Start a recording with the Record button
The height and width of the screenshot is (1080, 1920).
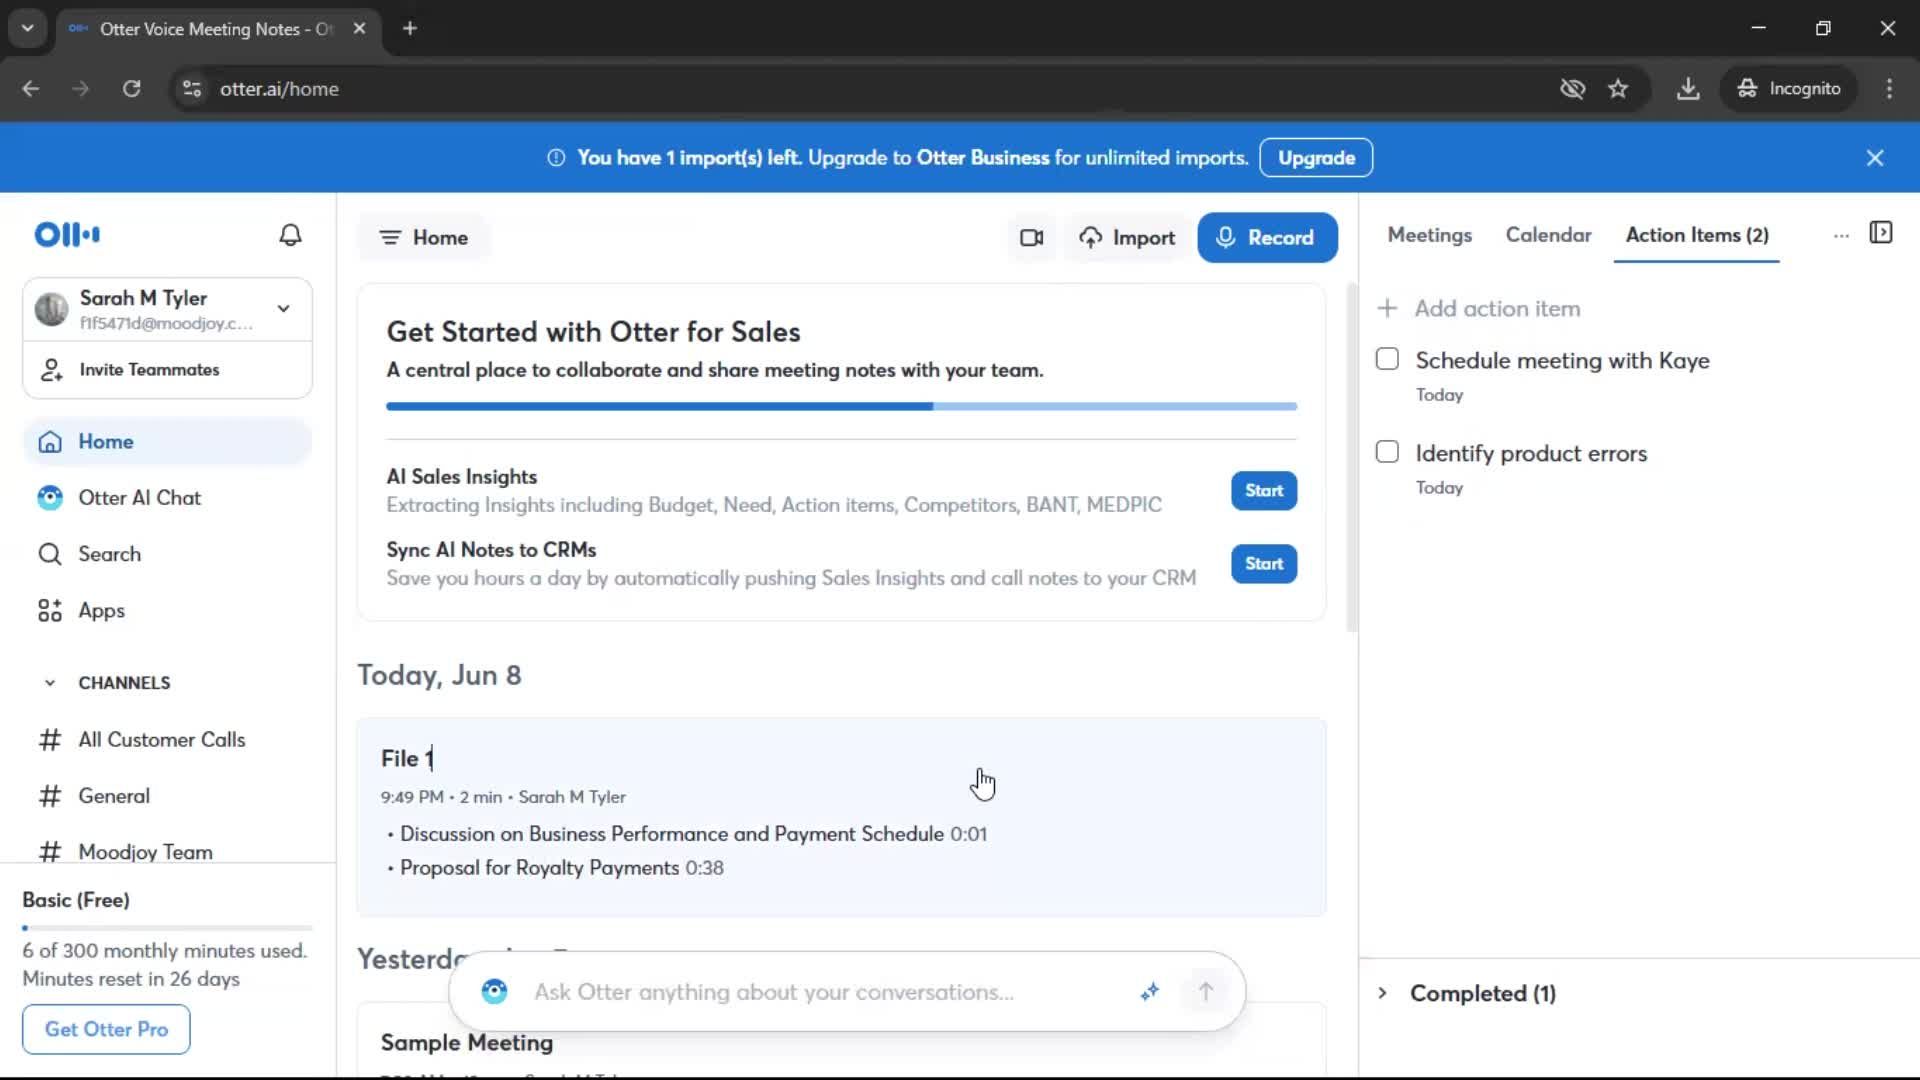pos(1267,238)
